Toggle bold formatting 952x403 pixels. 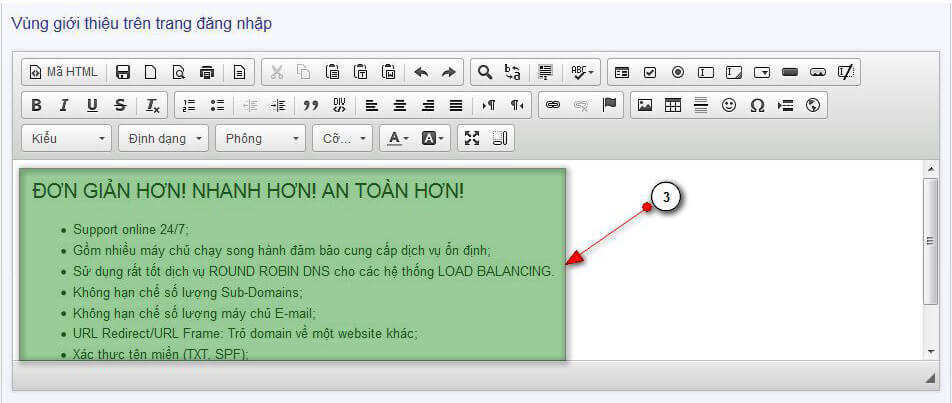click(x=36, y=106)
